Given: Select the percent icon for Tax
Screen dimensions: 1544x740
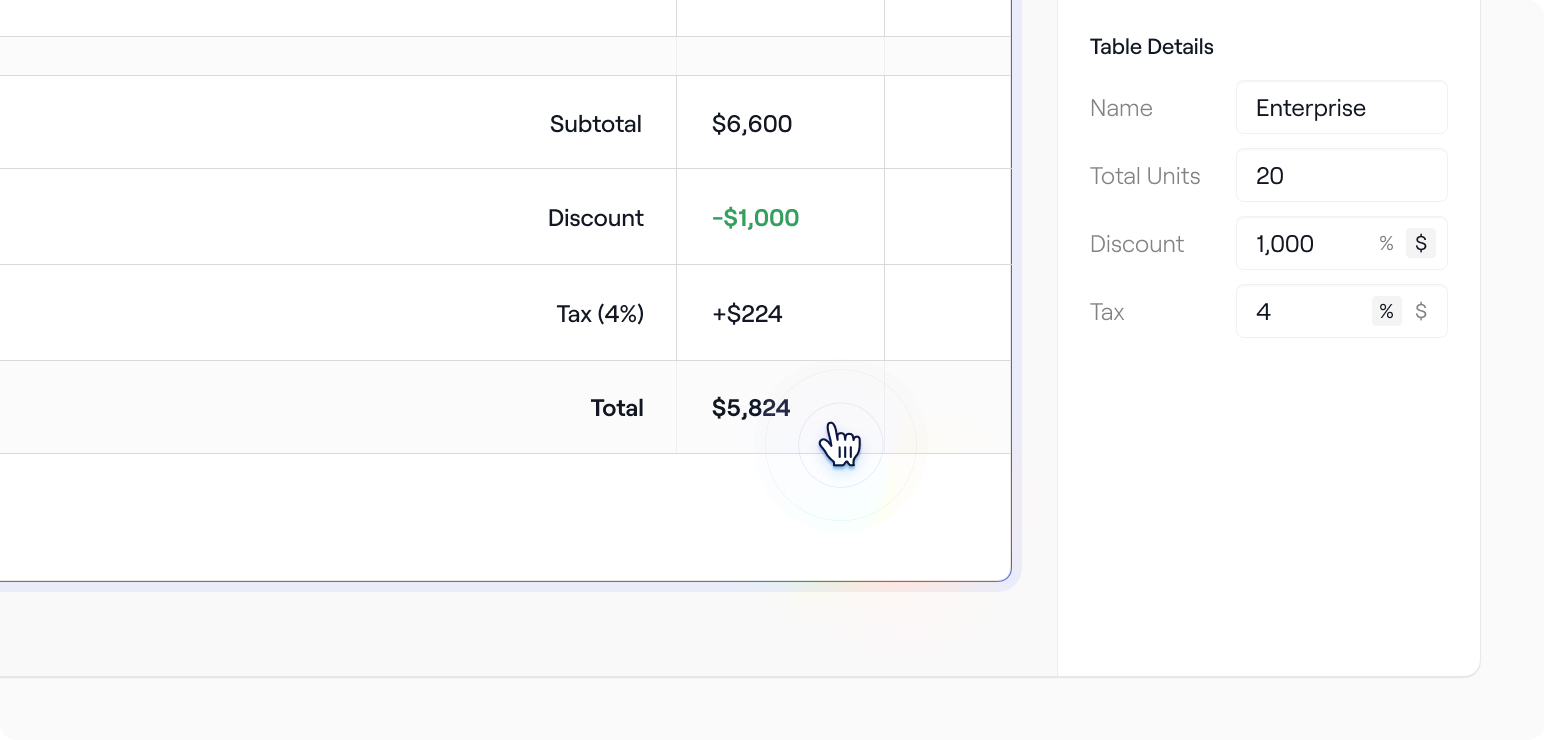Looking at the screenshot, I should coord(1387,311).
